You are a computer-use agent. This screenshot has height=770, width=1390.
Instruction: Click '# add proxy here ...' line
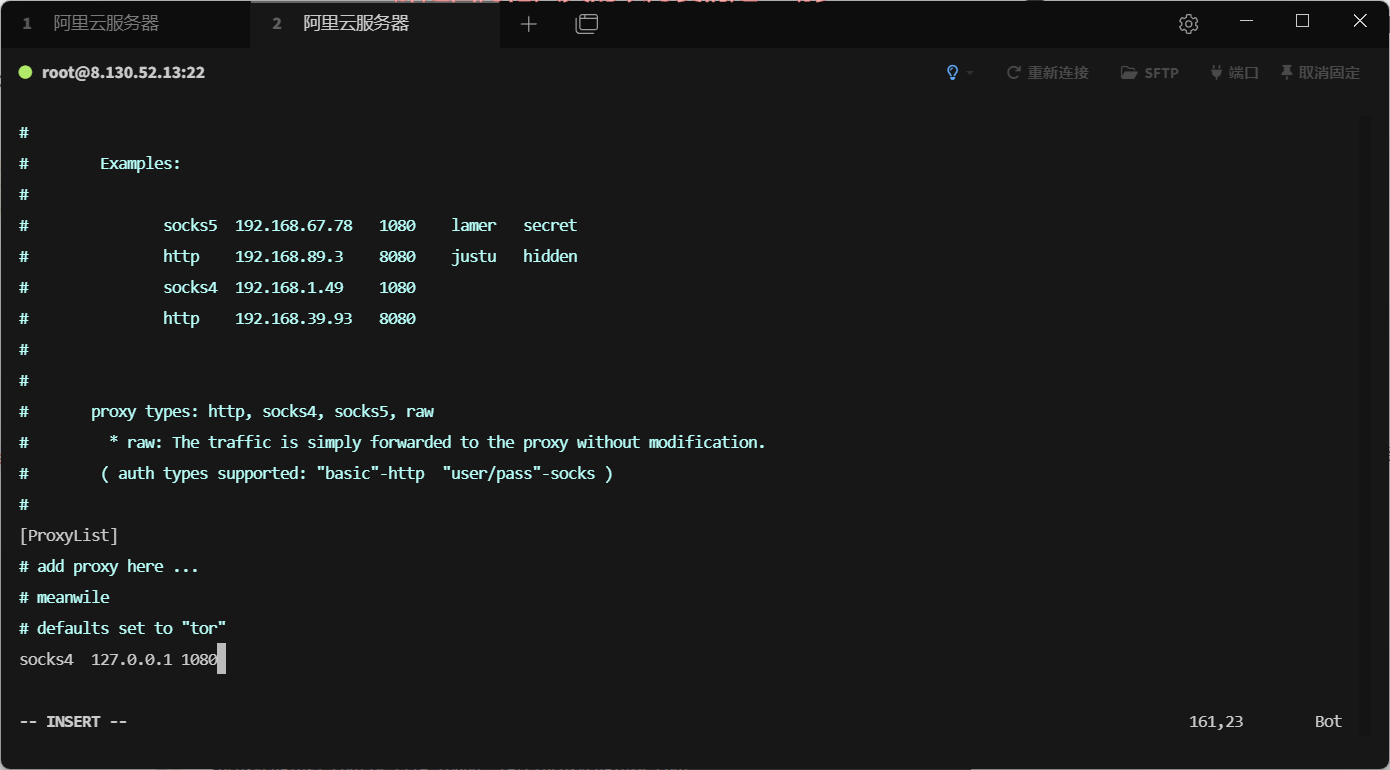[109, 566]
